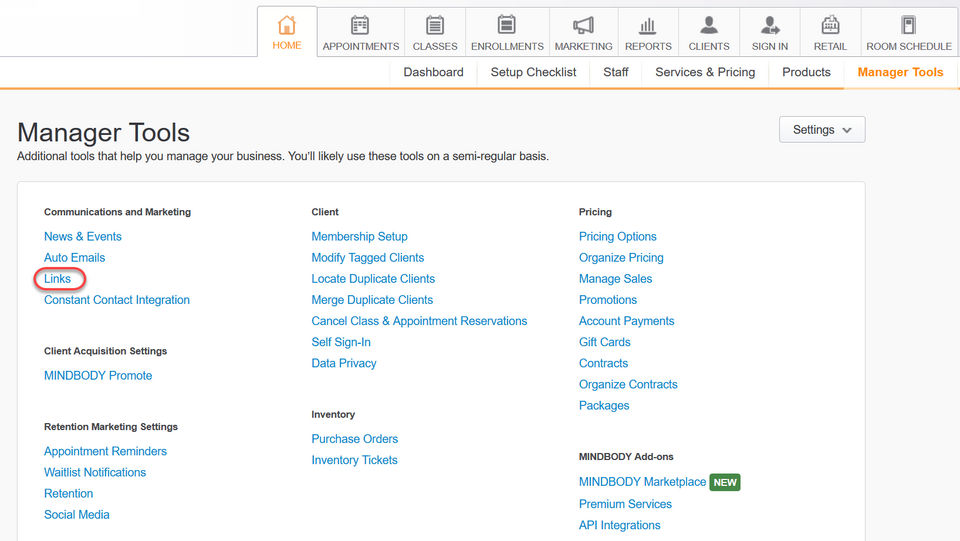The width and height of the screenshot is (960, 541).
Task: Open Constant Contact Integration
Action: [117, 300]
